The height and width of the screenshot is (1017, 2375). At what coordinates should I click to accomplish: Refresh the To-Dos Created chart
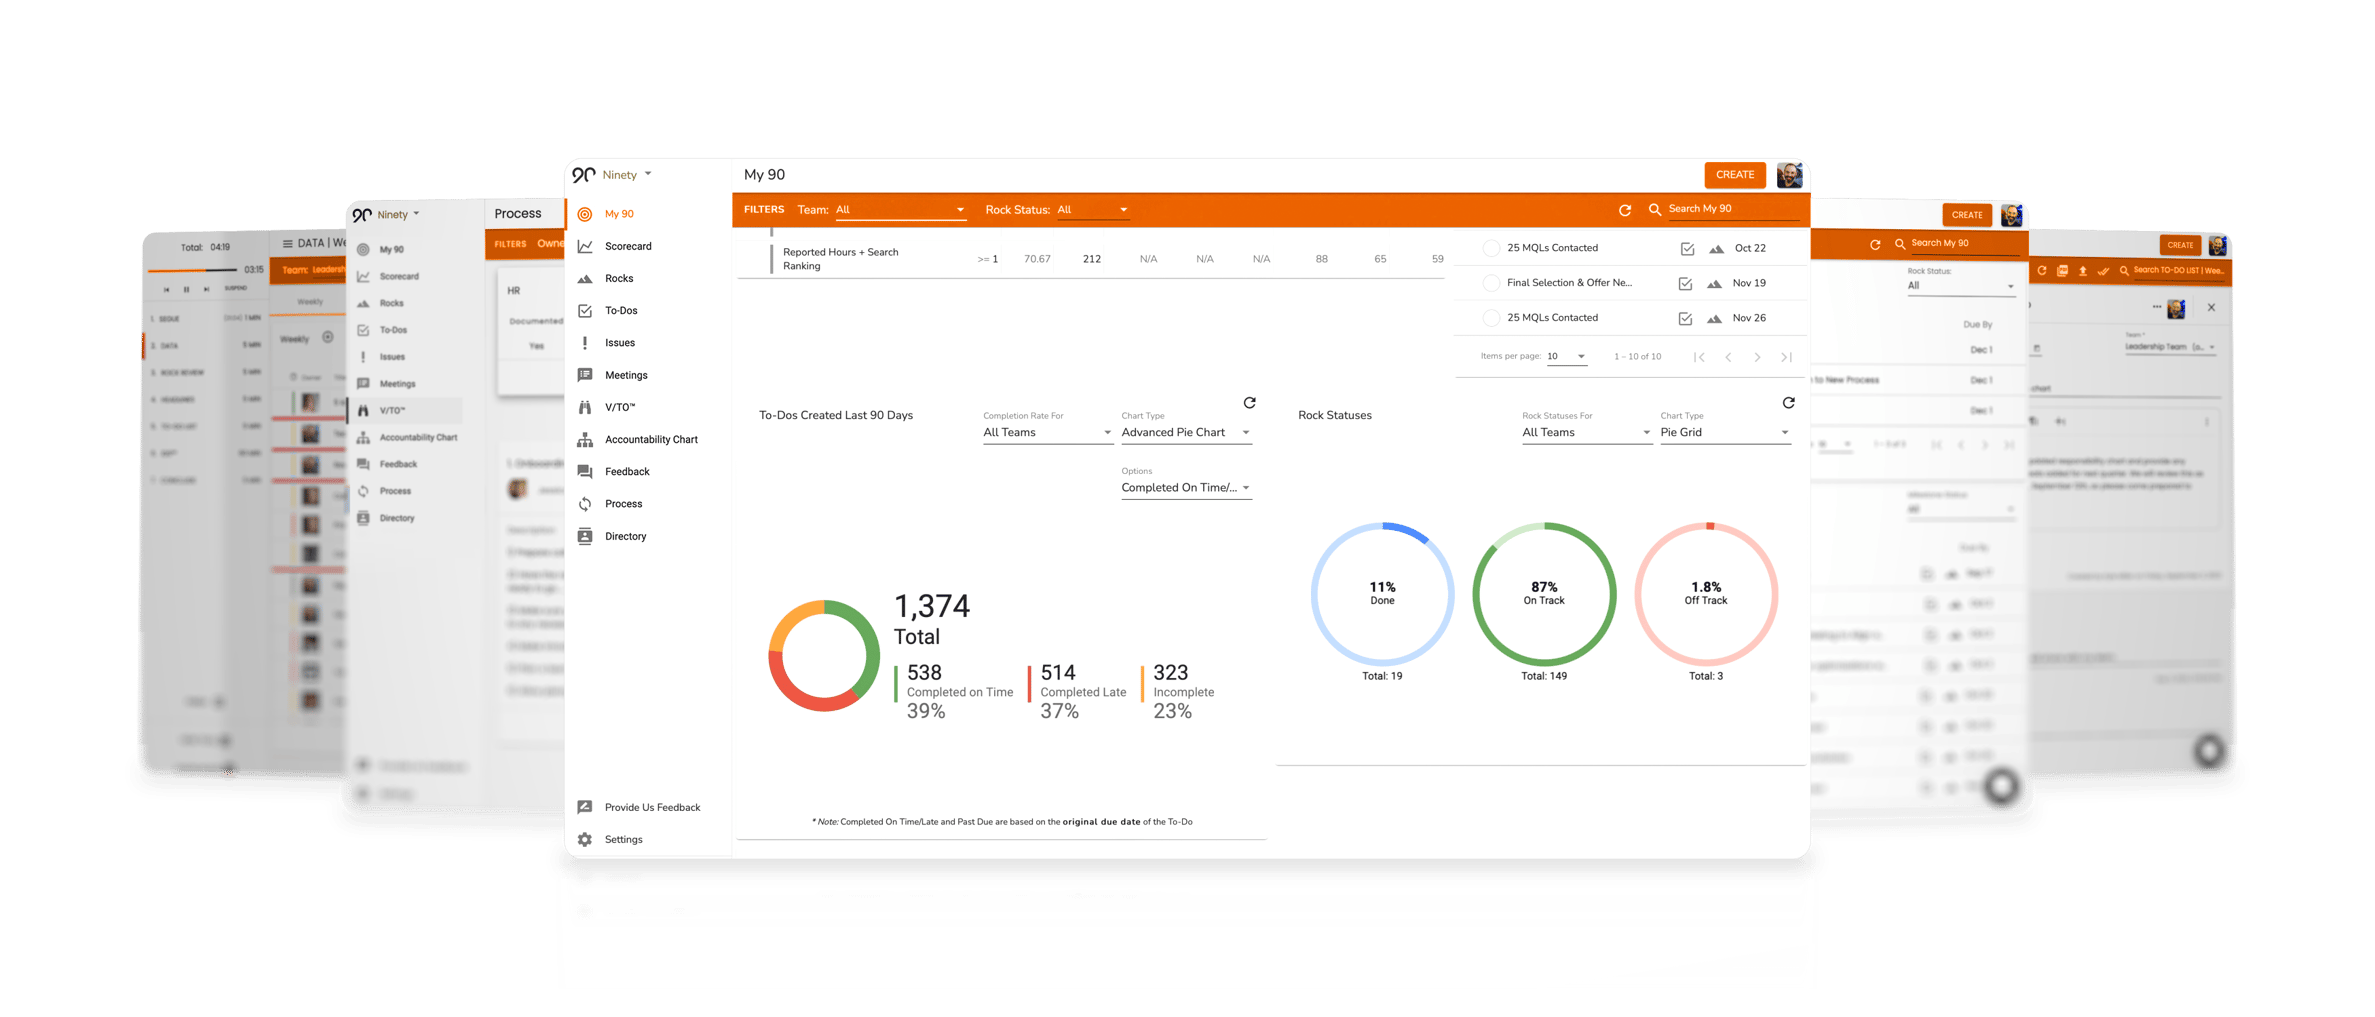[x=1250, y=403]
